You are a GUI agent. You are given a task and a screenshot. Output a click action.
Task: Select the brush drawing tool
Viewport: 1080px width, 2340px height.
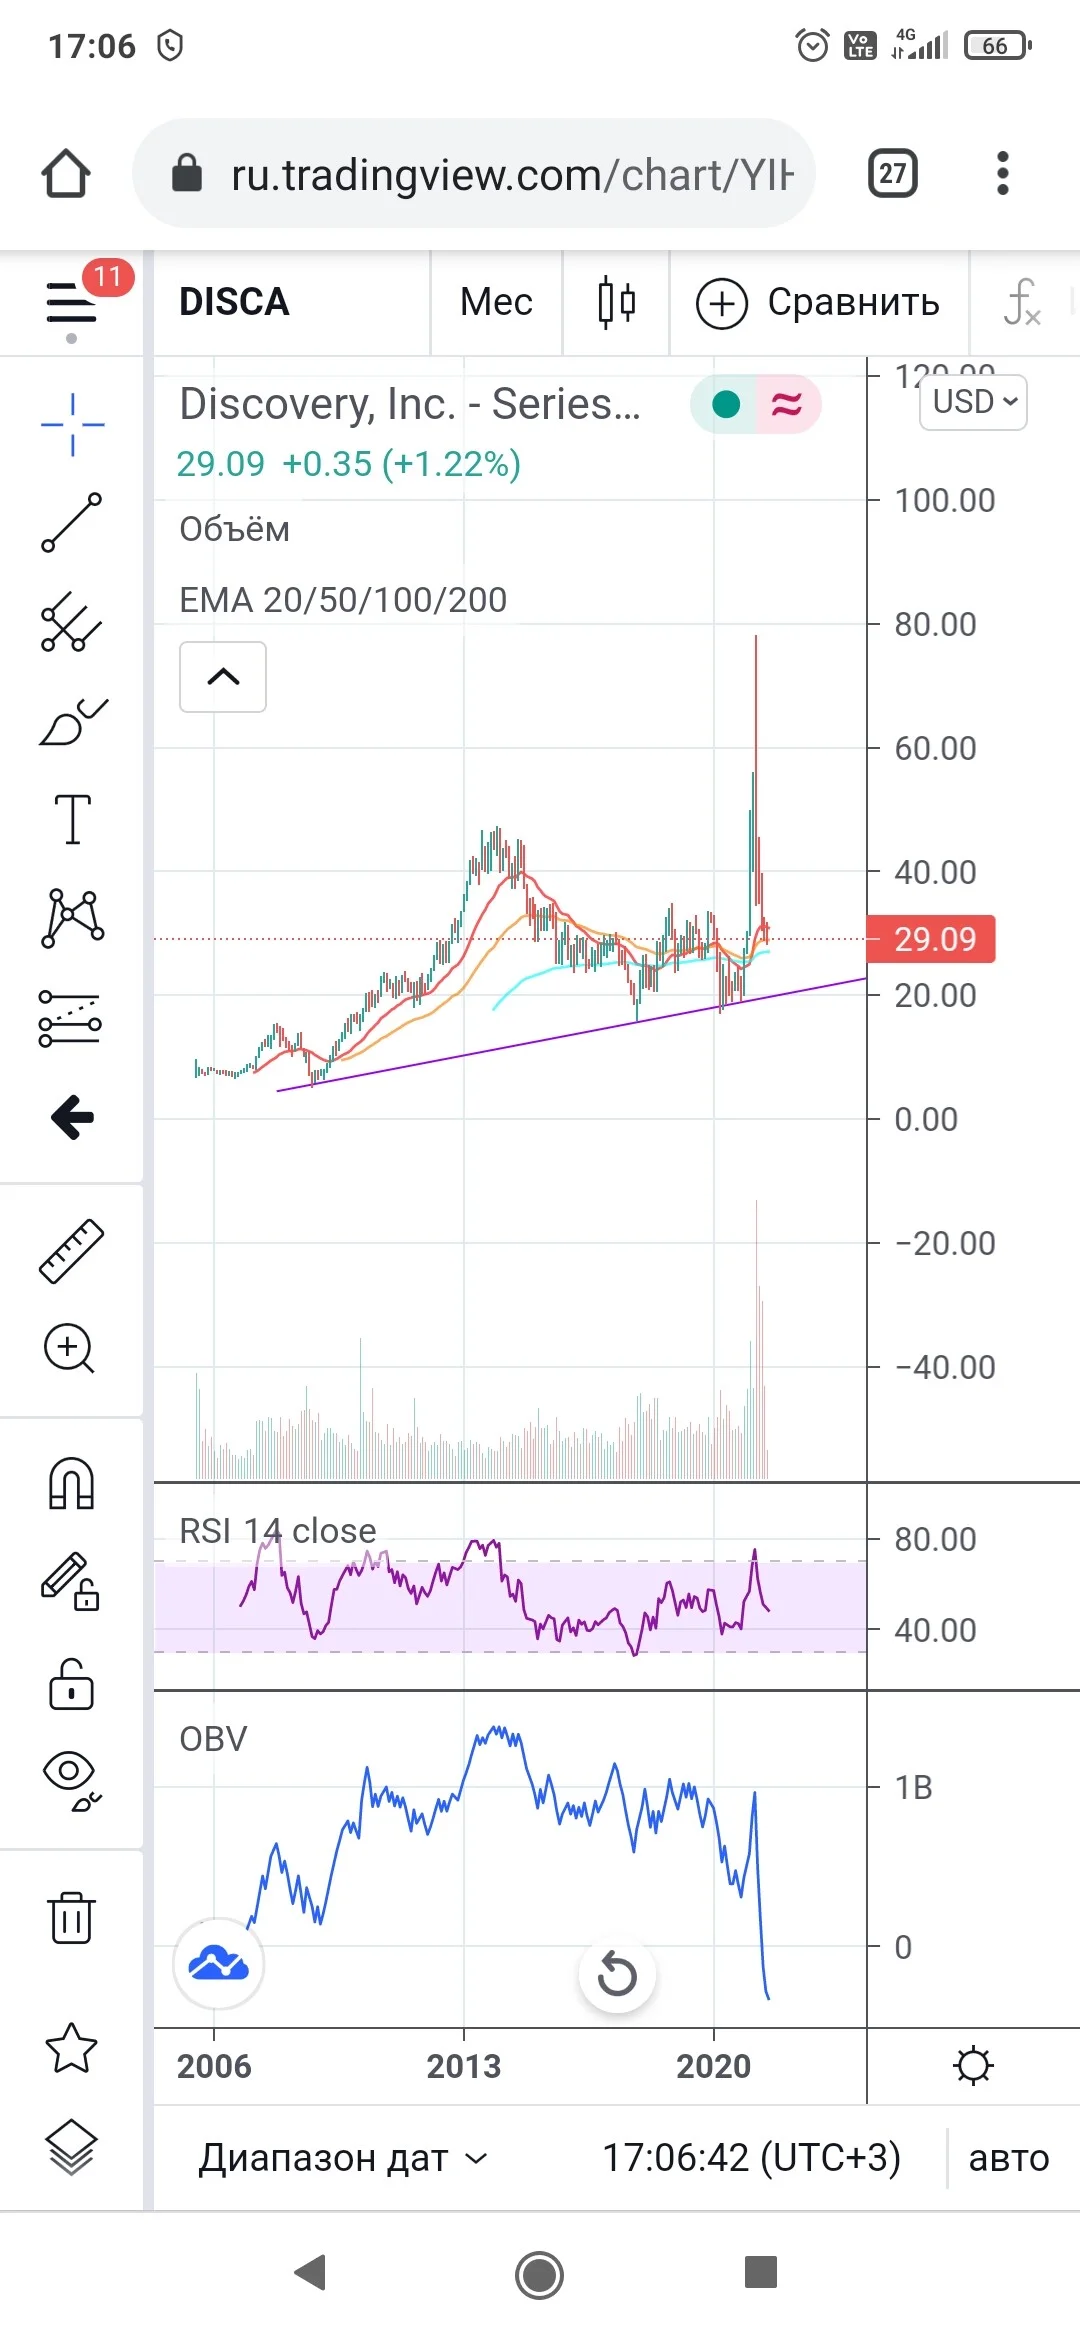72,722
